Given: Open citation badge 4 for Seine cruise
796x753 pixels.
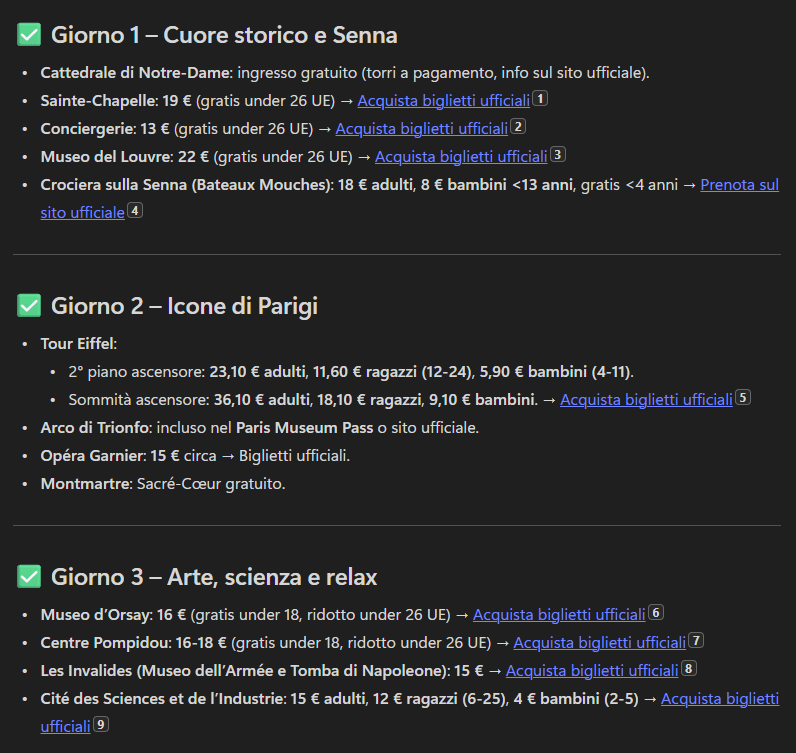Looking at the screenshot, I should (x=135, y=210).
